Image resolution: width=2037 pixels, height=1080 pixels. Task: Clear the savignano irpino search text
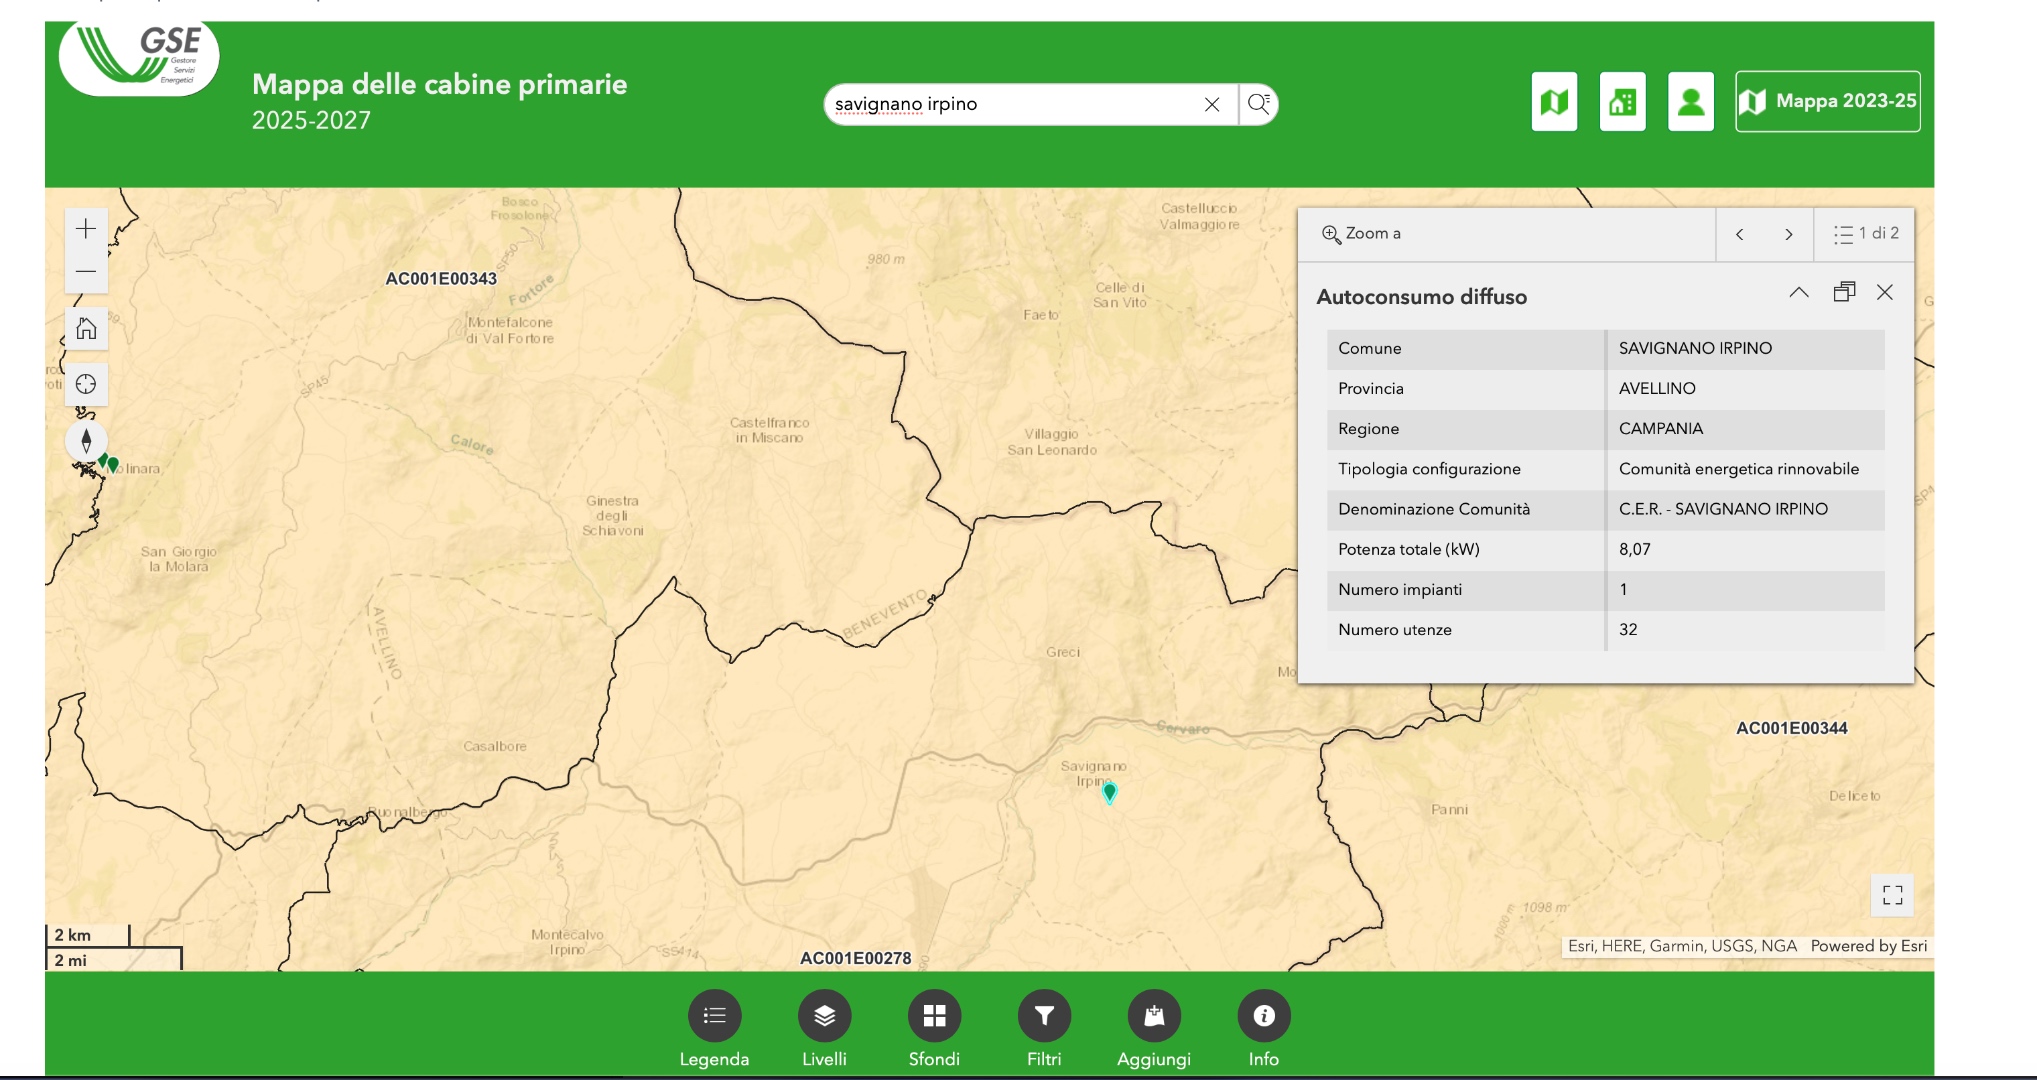tap(1211, 104)
